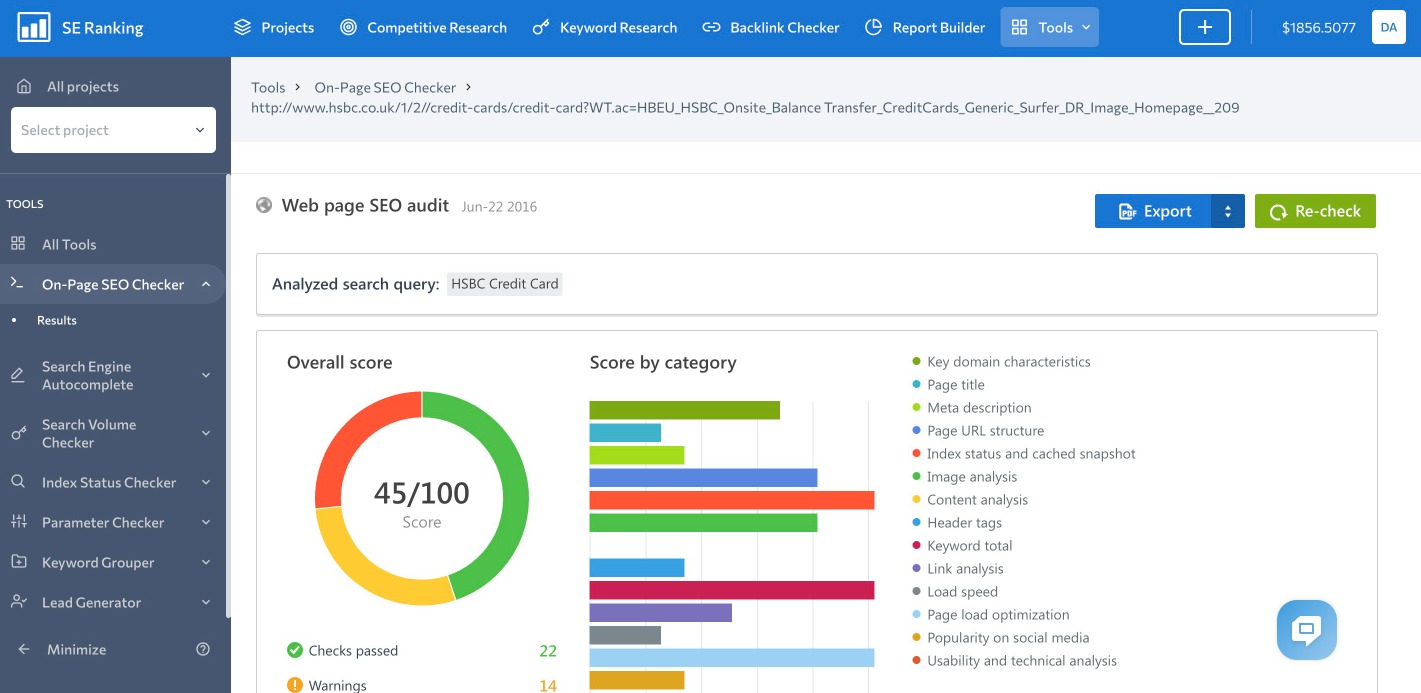Click the Competitive Research target icon
Screen dimensions: 1421x693
tap(348, 27)
